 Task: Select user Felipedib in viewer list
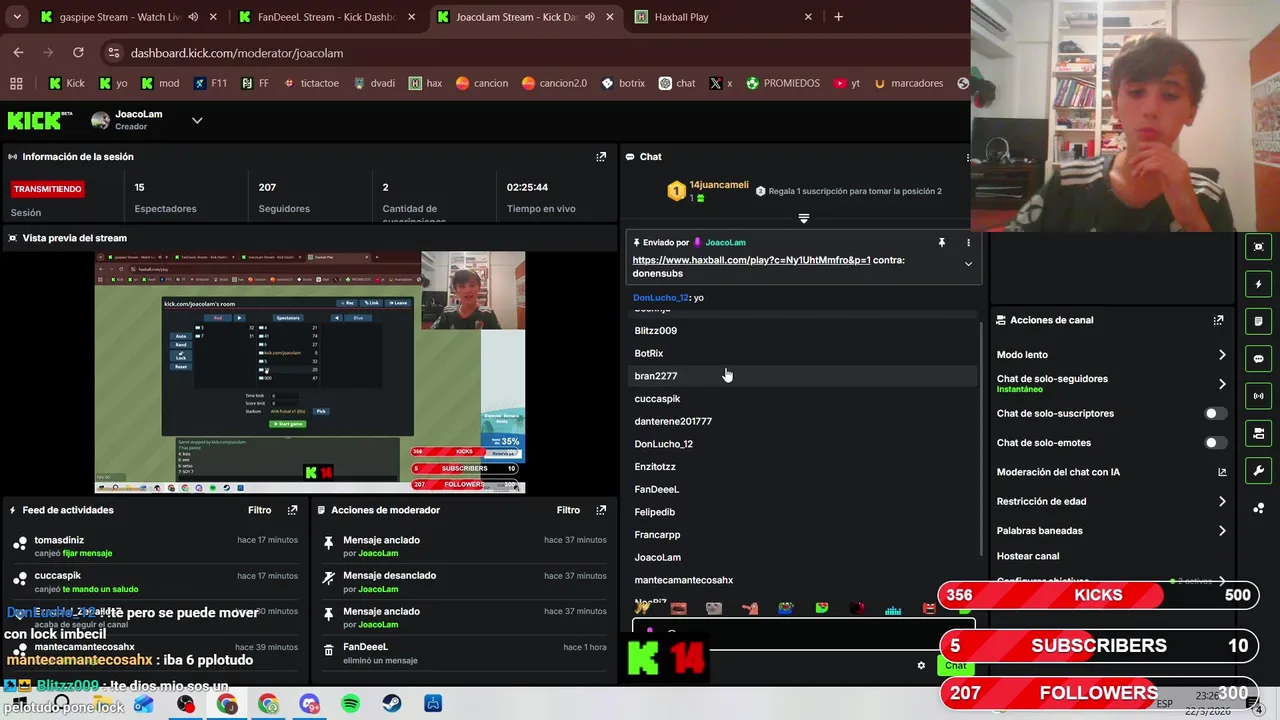click(x=654, y=512)
